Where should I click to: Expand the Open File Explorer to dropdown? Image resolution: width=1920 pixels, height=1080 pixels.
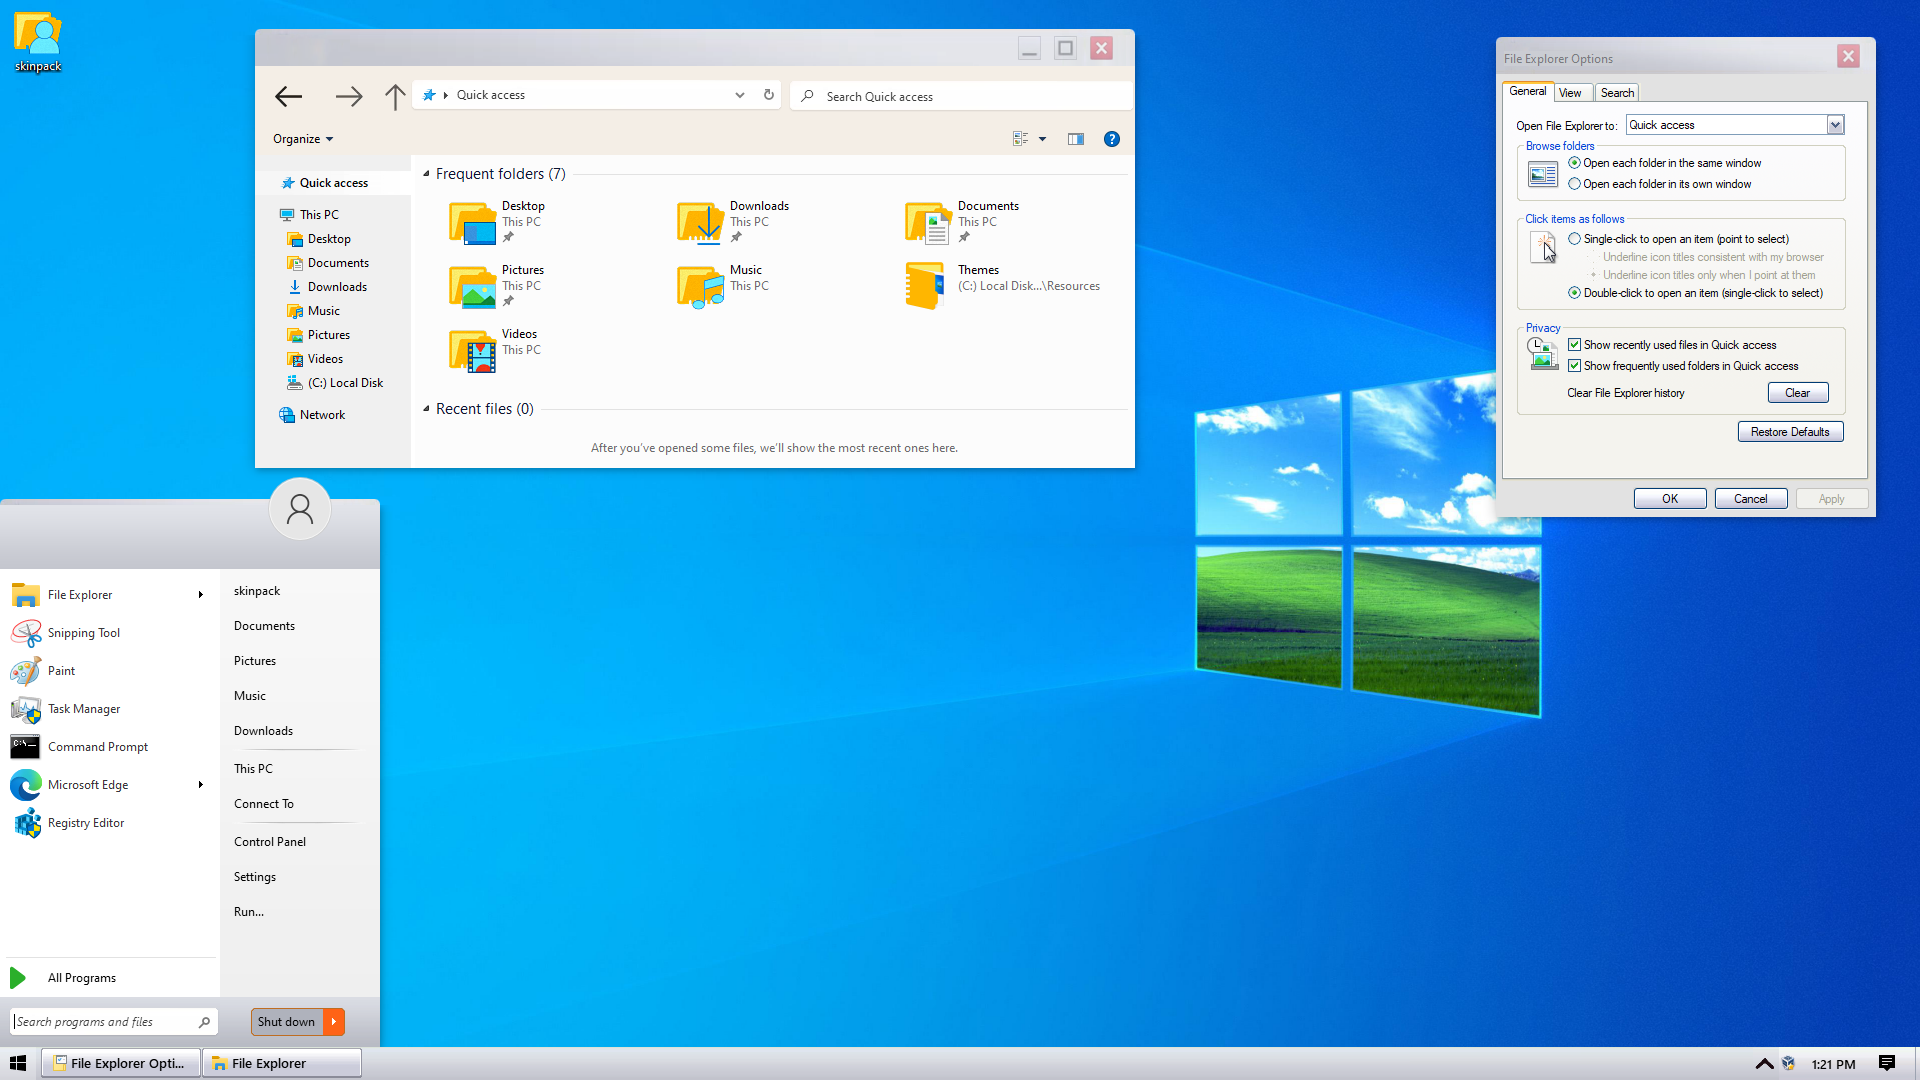pyautogui.click(x=1835, y=125)
